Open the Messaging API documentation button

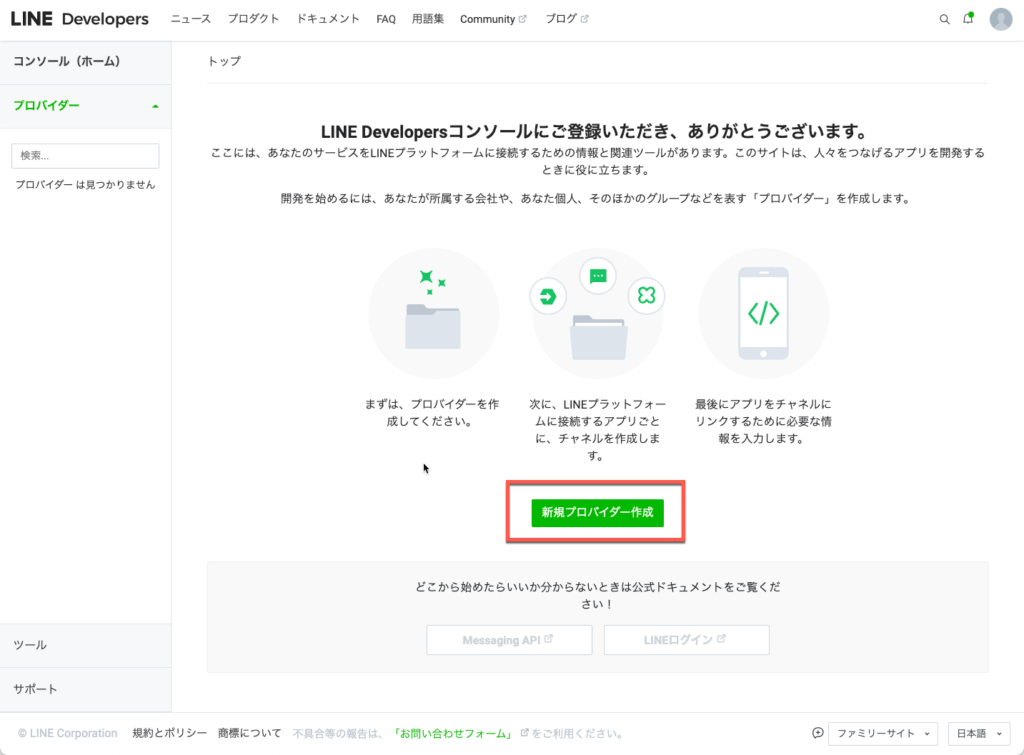(x=509, y=640)
